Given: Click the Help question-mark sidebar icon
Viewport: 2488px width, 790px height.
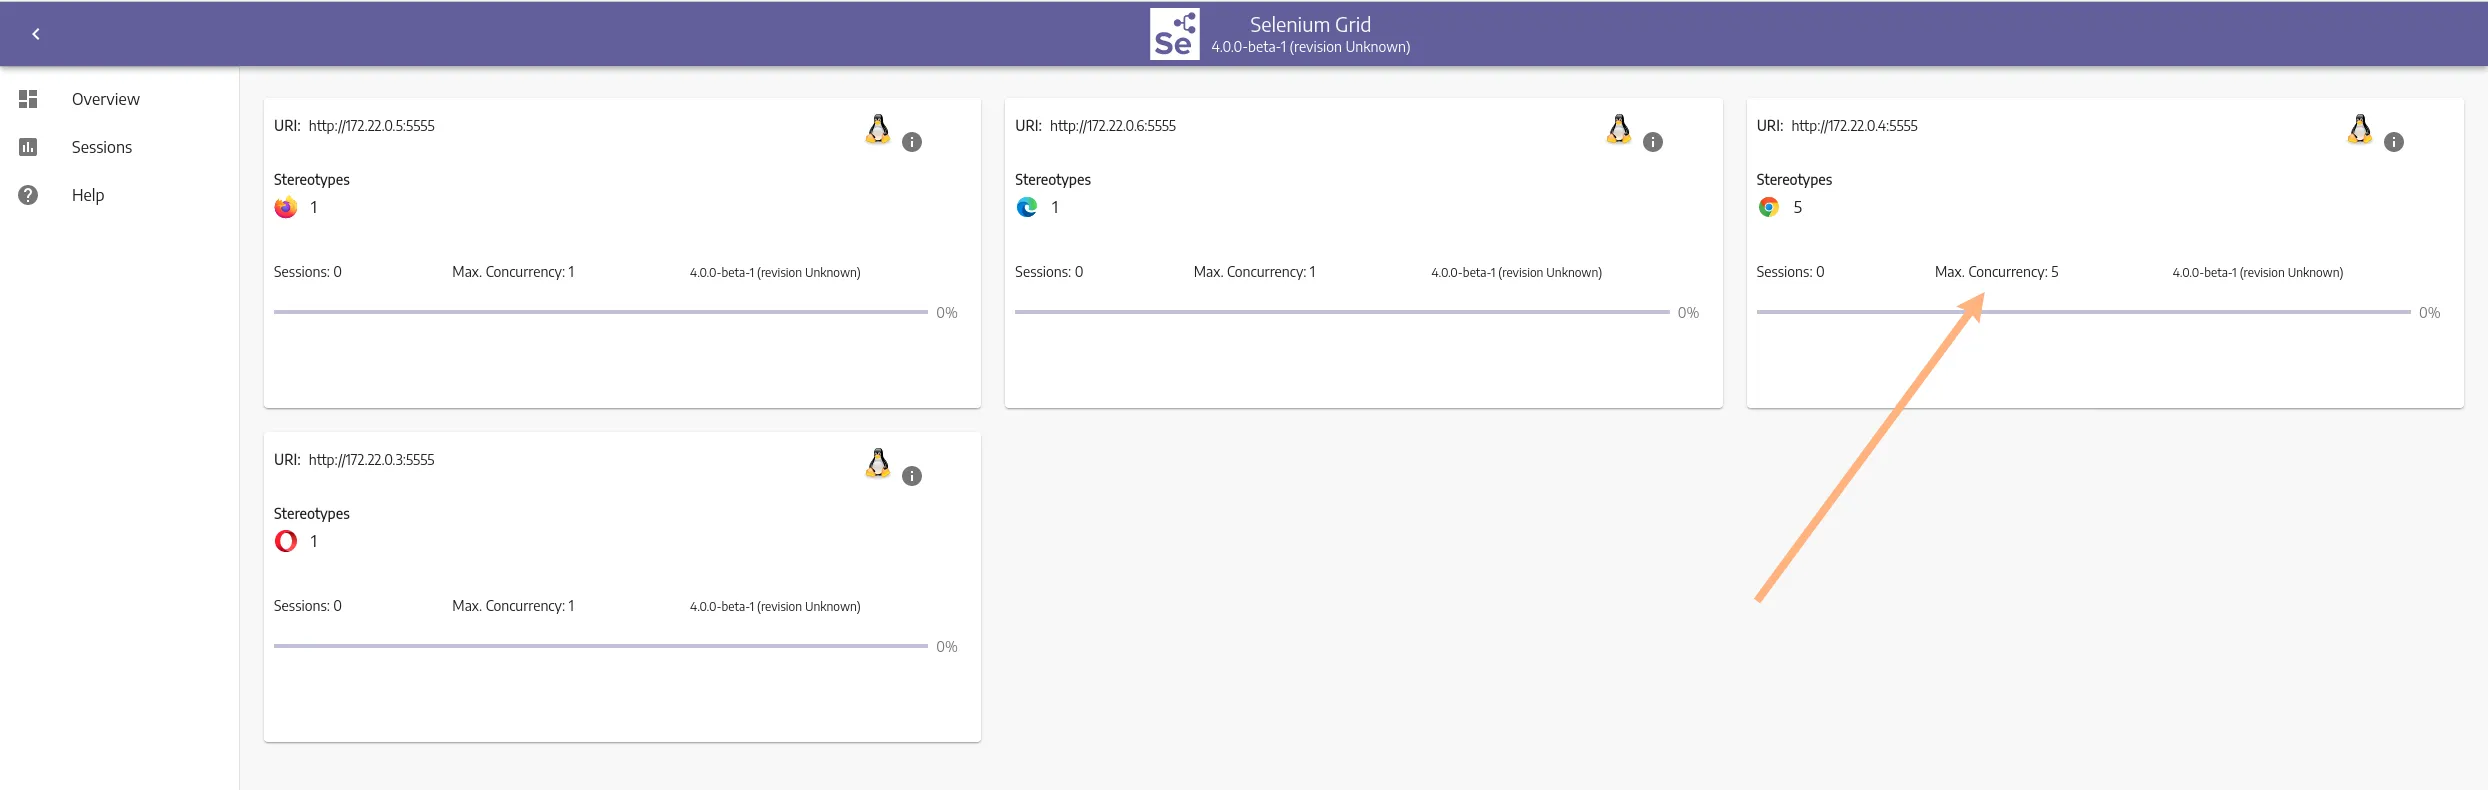Looking at the screenshot, I should click(28, 195).
